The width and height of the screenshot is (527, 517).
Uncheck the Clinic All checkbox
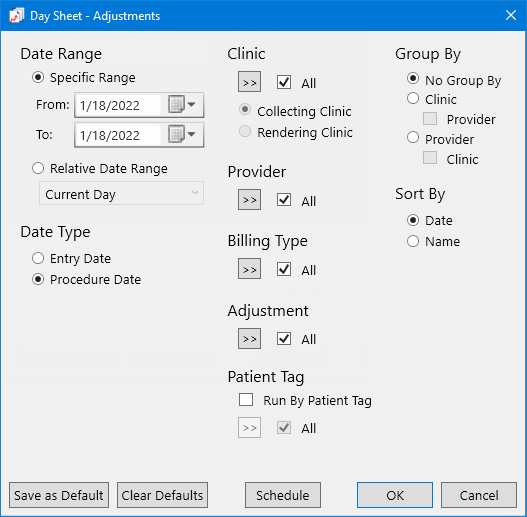[x=284, y=82]
